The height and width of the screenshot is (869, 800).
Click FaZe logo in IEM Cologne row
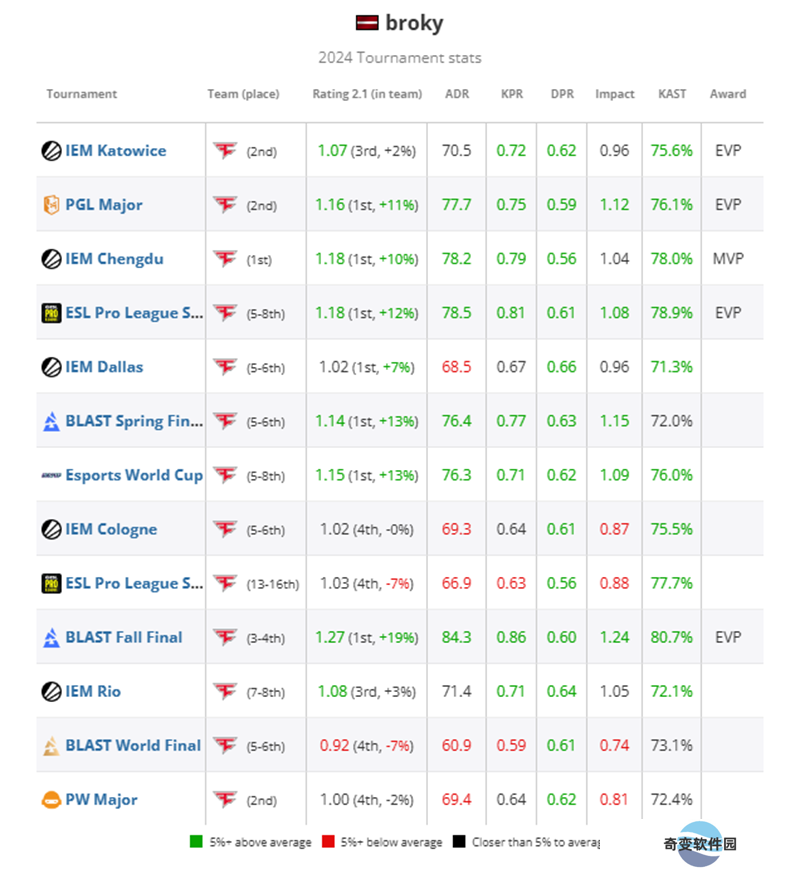point(226,529)
